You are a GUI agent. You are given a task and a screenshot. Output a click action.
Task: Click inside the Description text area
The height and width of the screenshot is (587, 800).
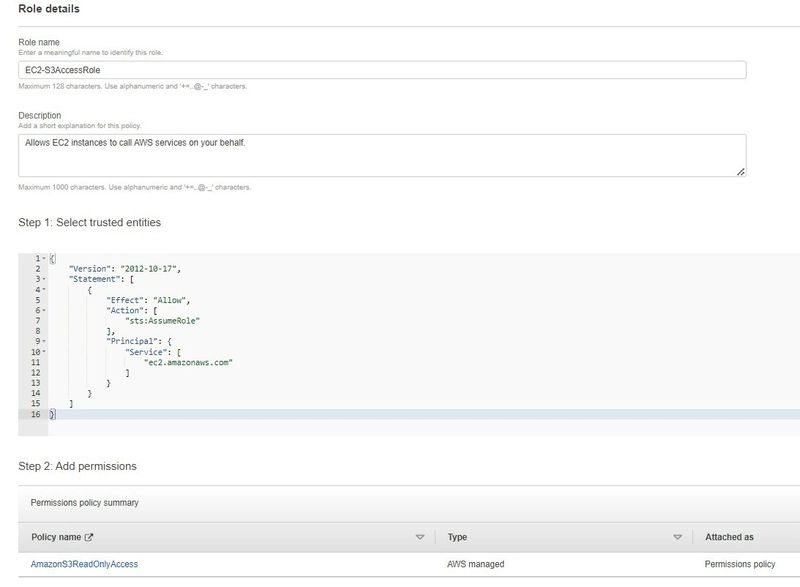382,156
